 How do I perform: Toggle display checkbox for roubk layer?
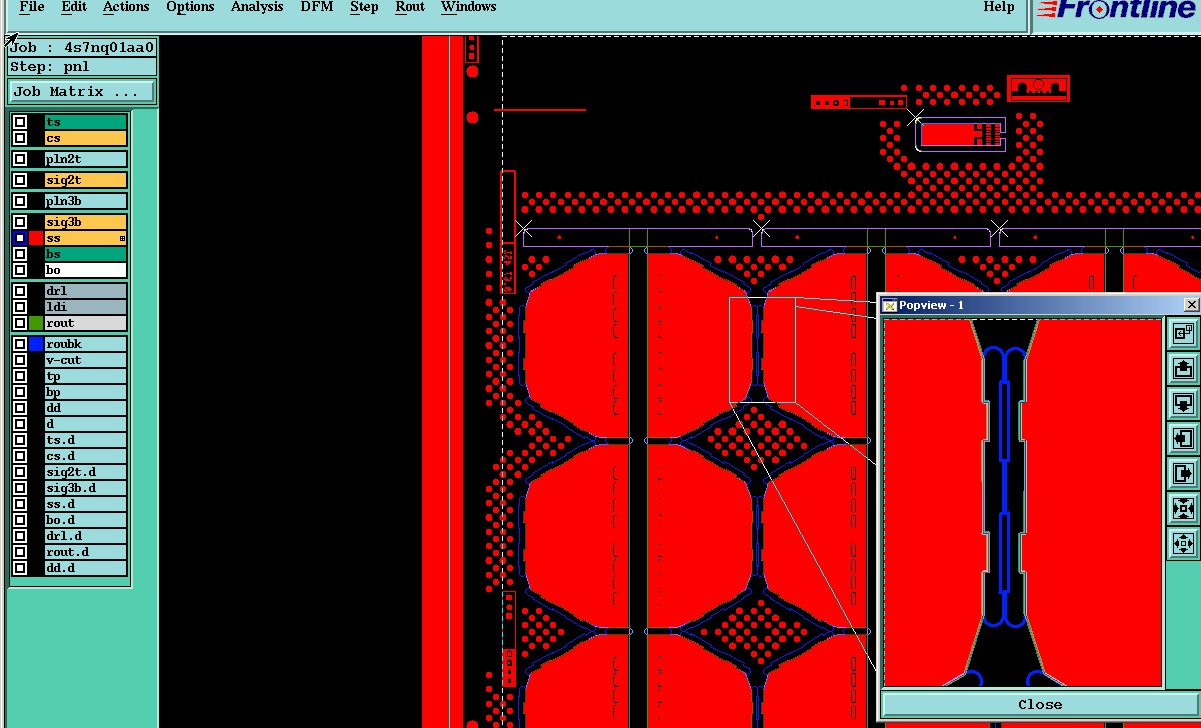pos(20,344)
